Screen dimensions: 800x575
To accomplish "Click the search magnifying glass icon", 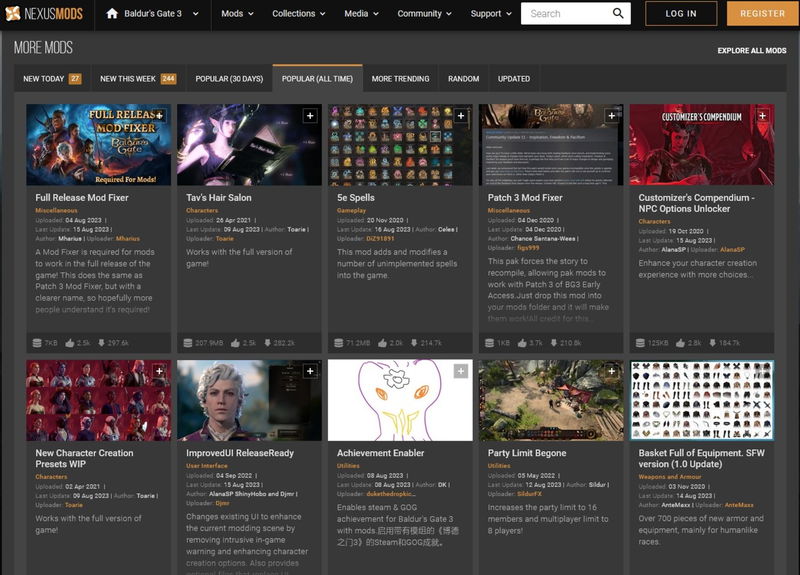I will click(x=618, y=14).
